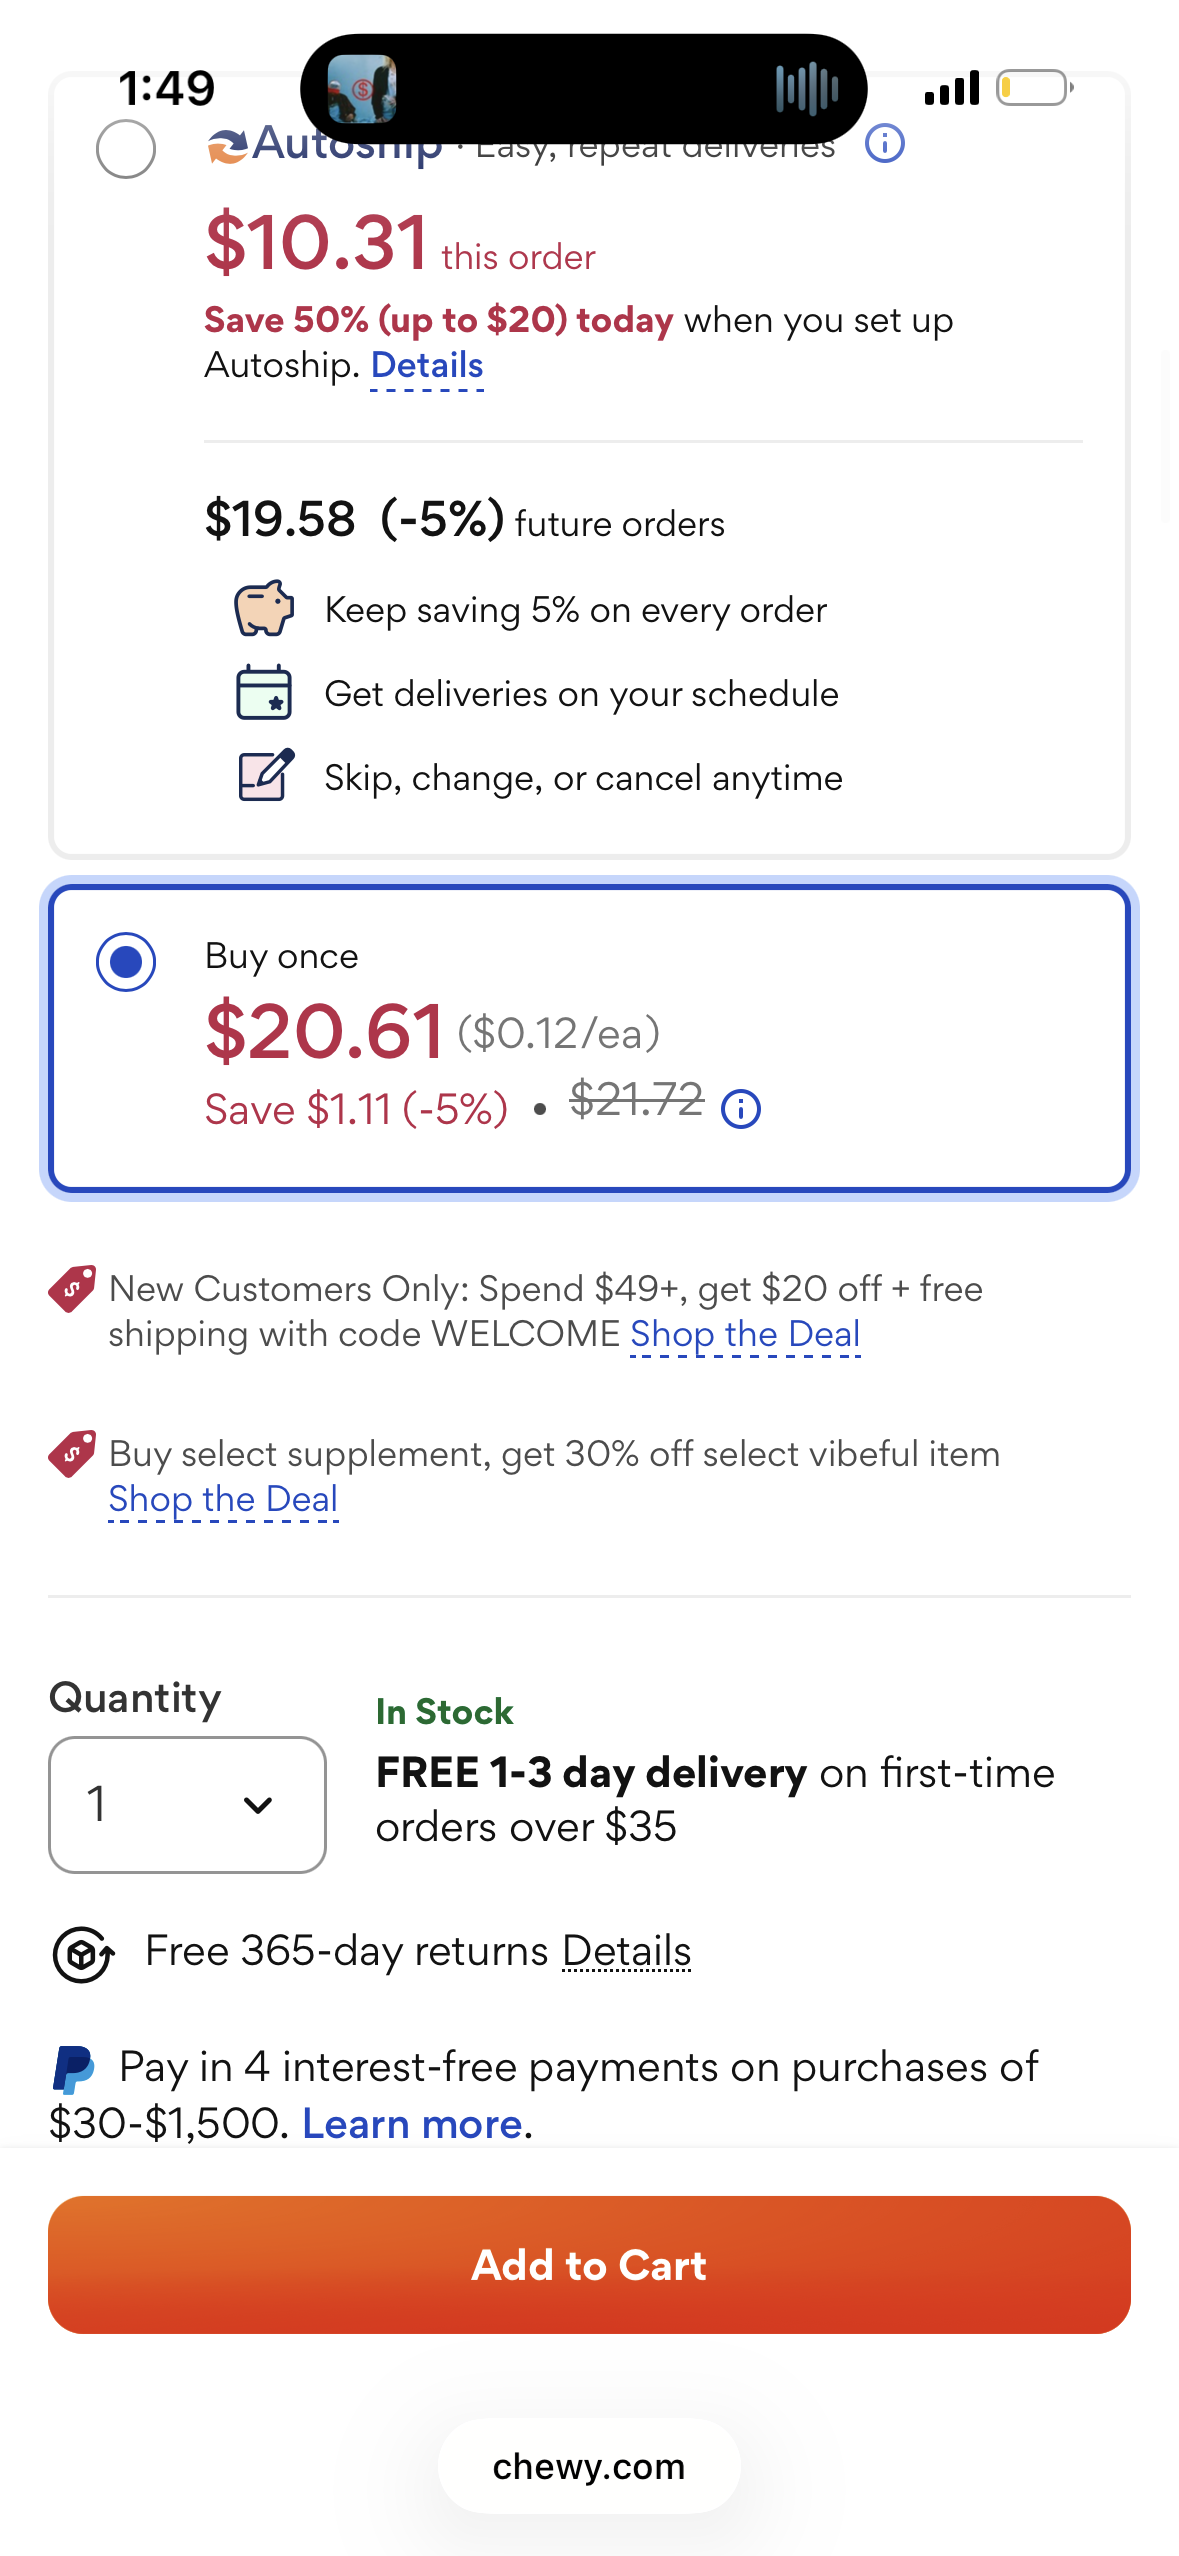Tap the chewy.com address pill
The width and height of the screenshot is (1179, 2556).
[589, 2466]
